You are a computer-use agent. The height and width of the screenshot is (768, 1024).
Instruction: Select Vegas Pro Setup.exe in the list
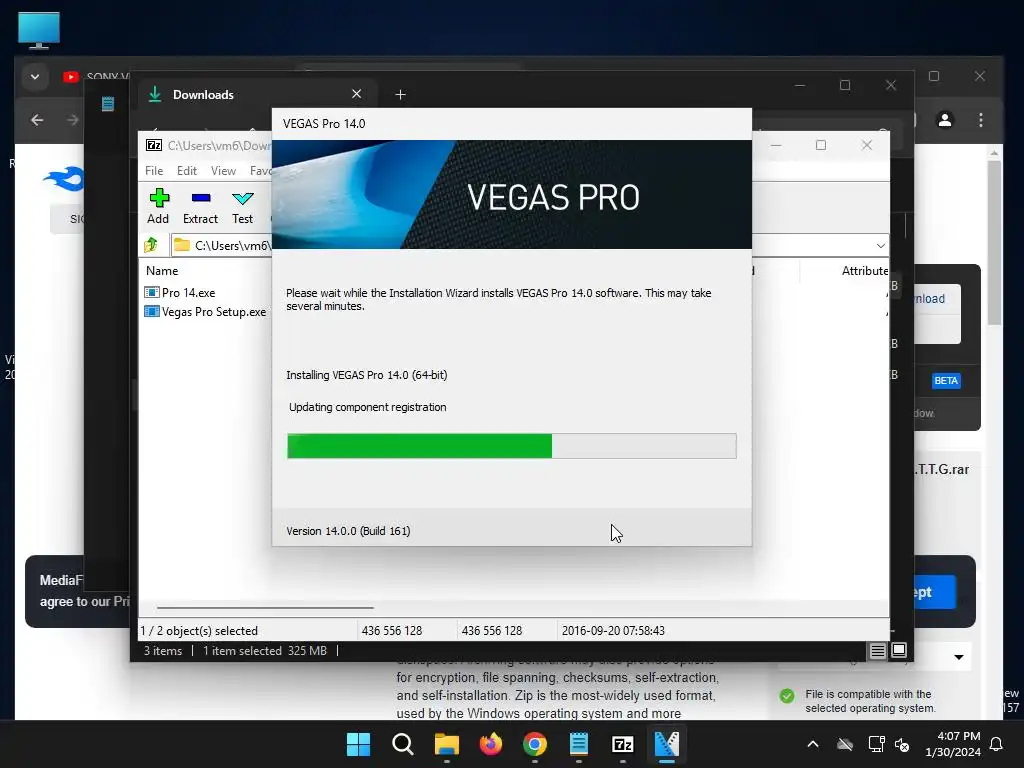206,312
